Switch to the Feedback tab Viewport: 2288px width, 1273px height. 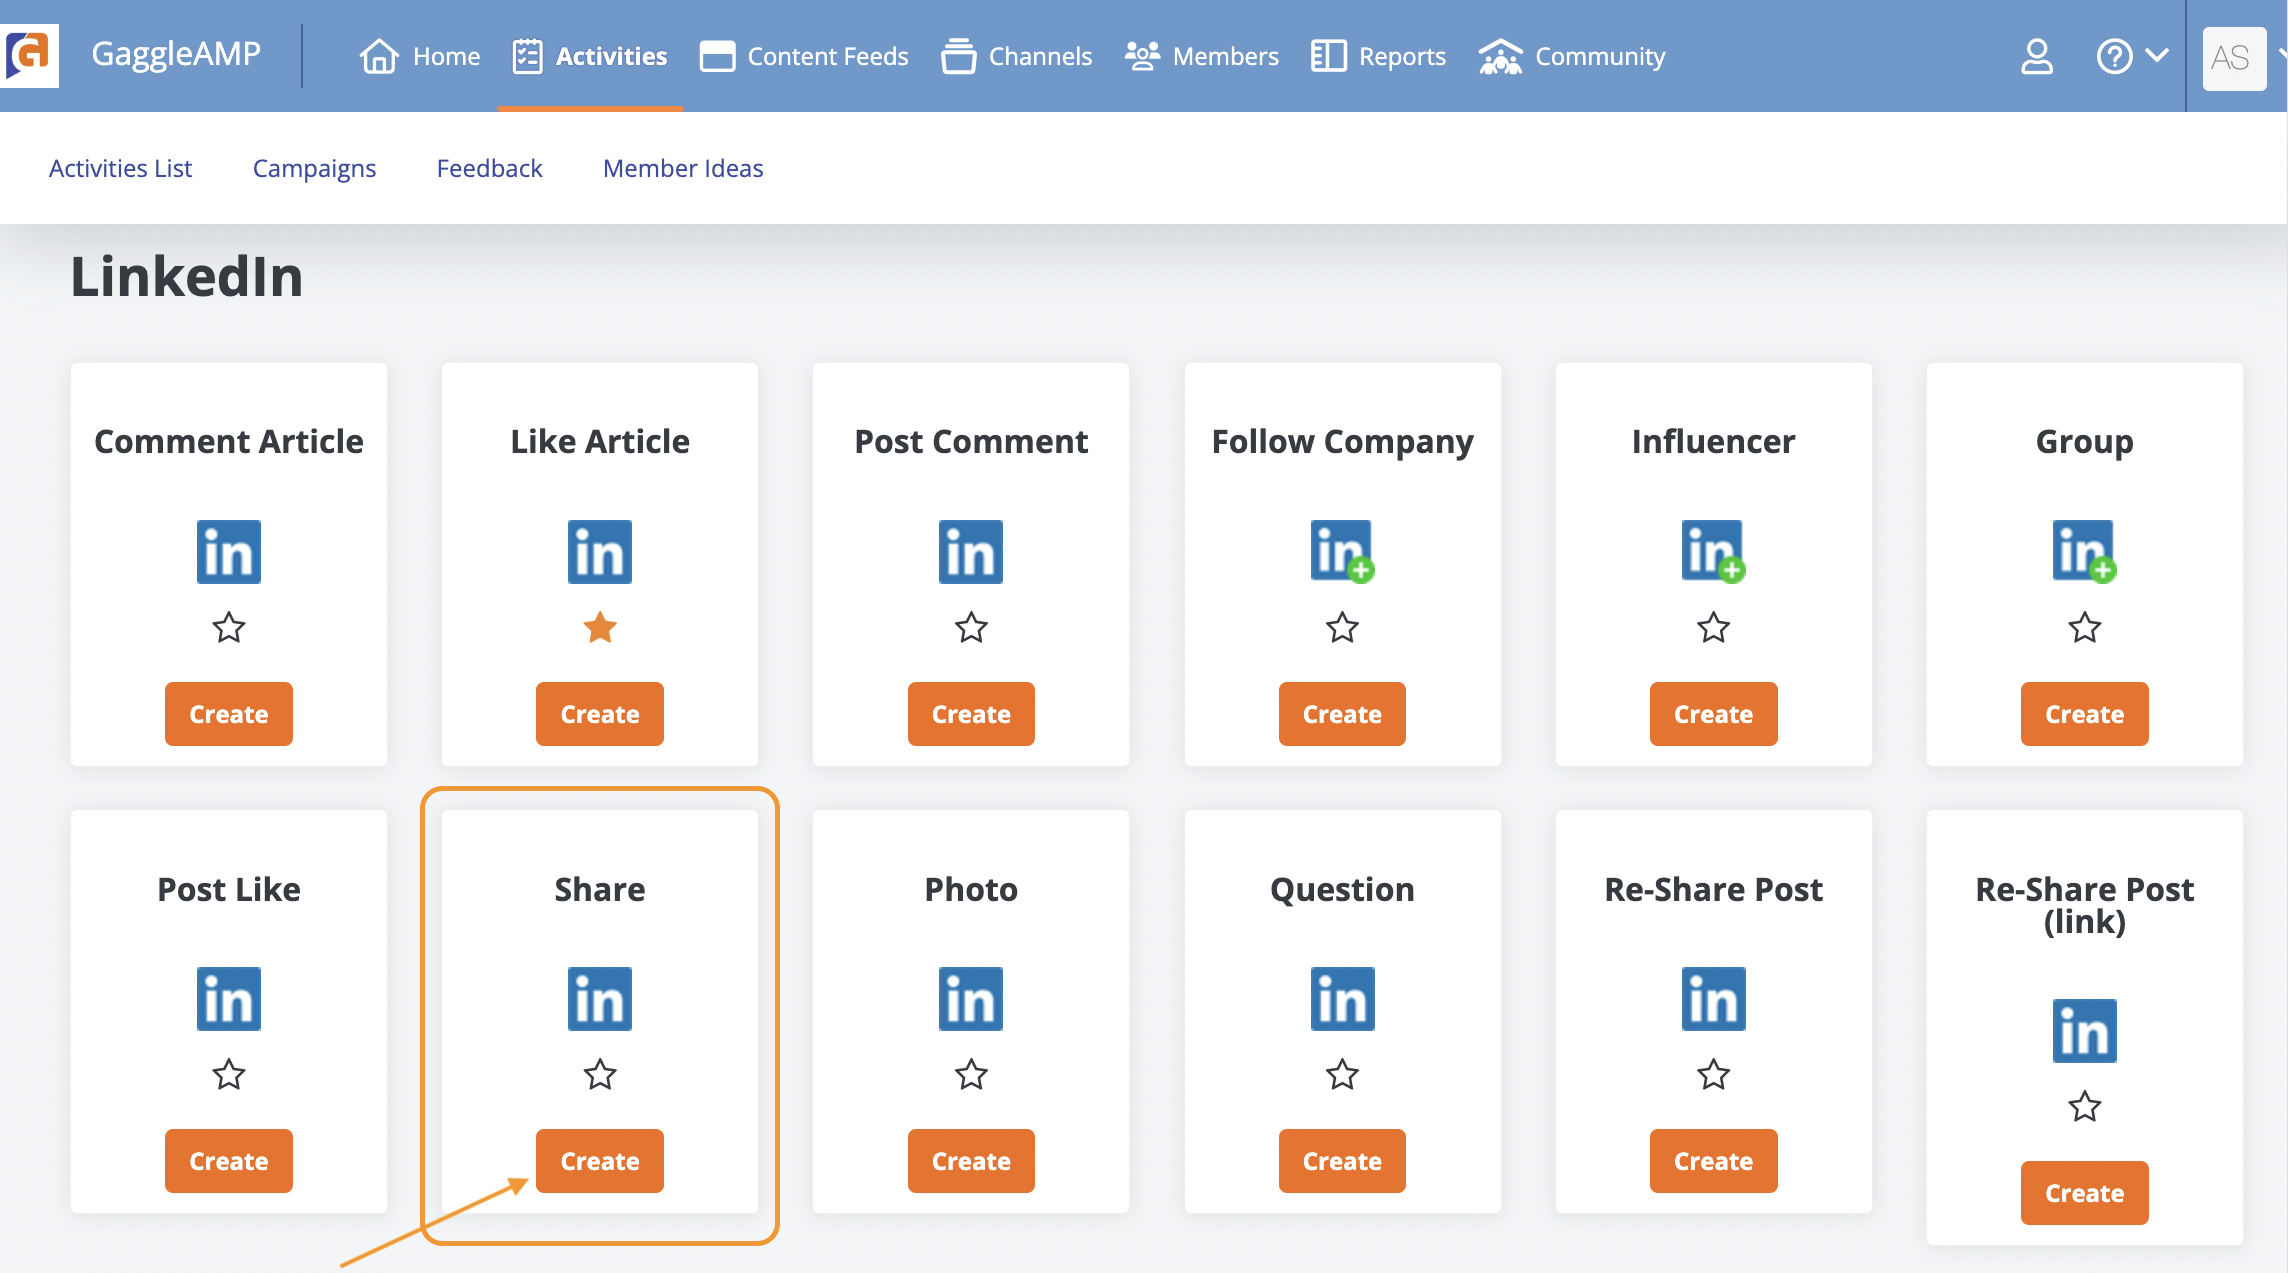click(489, 168)
